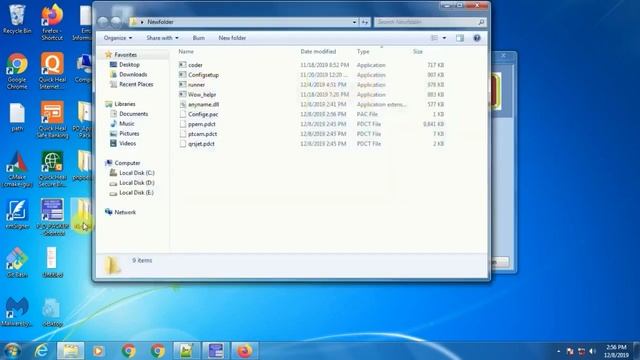
Task: Expand the view options dropdown arrow
Action: [x=444, y=38]
